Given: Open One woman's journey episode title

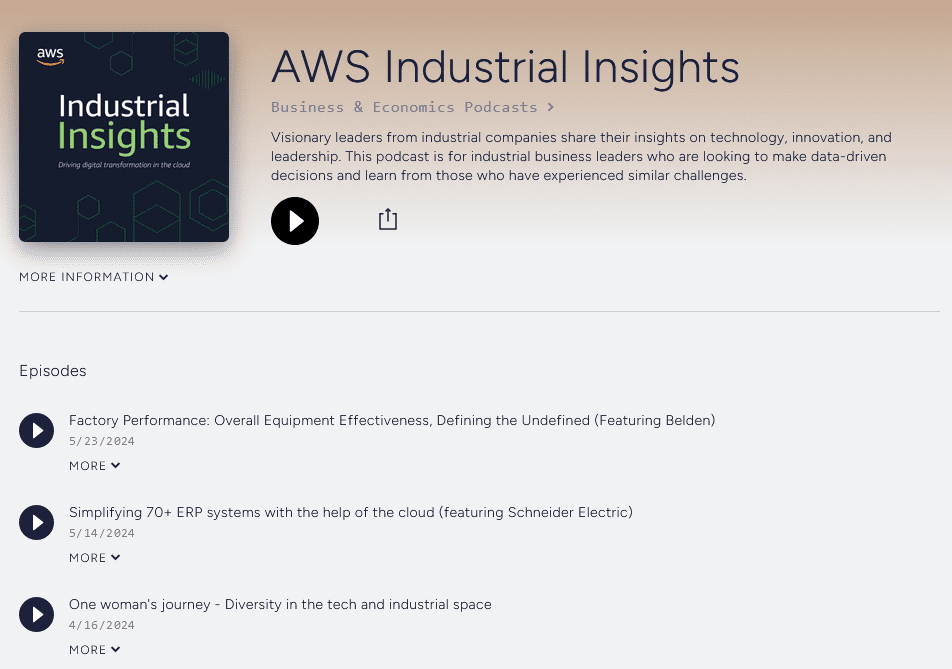Looking at the screenshot, I should click(280, 605).
